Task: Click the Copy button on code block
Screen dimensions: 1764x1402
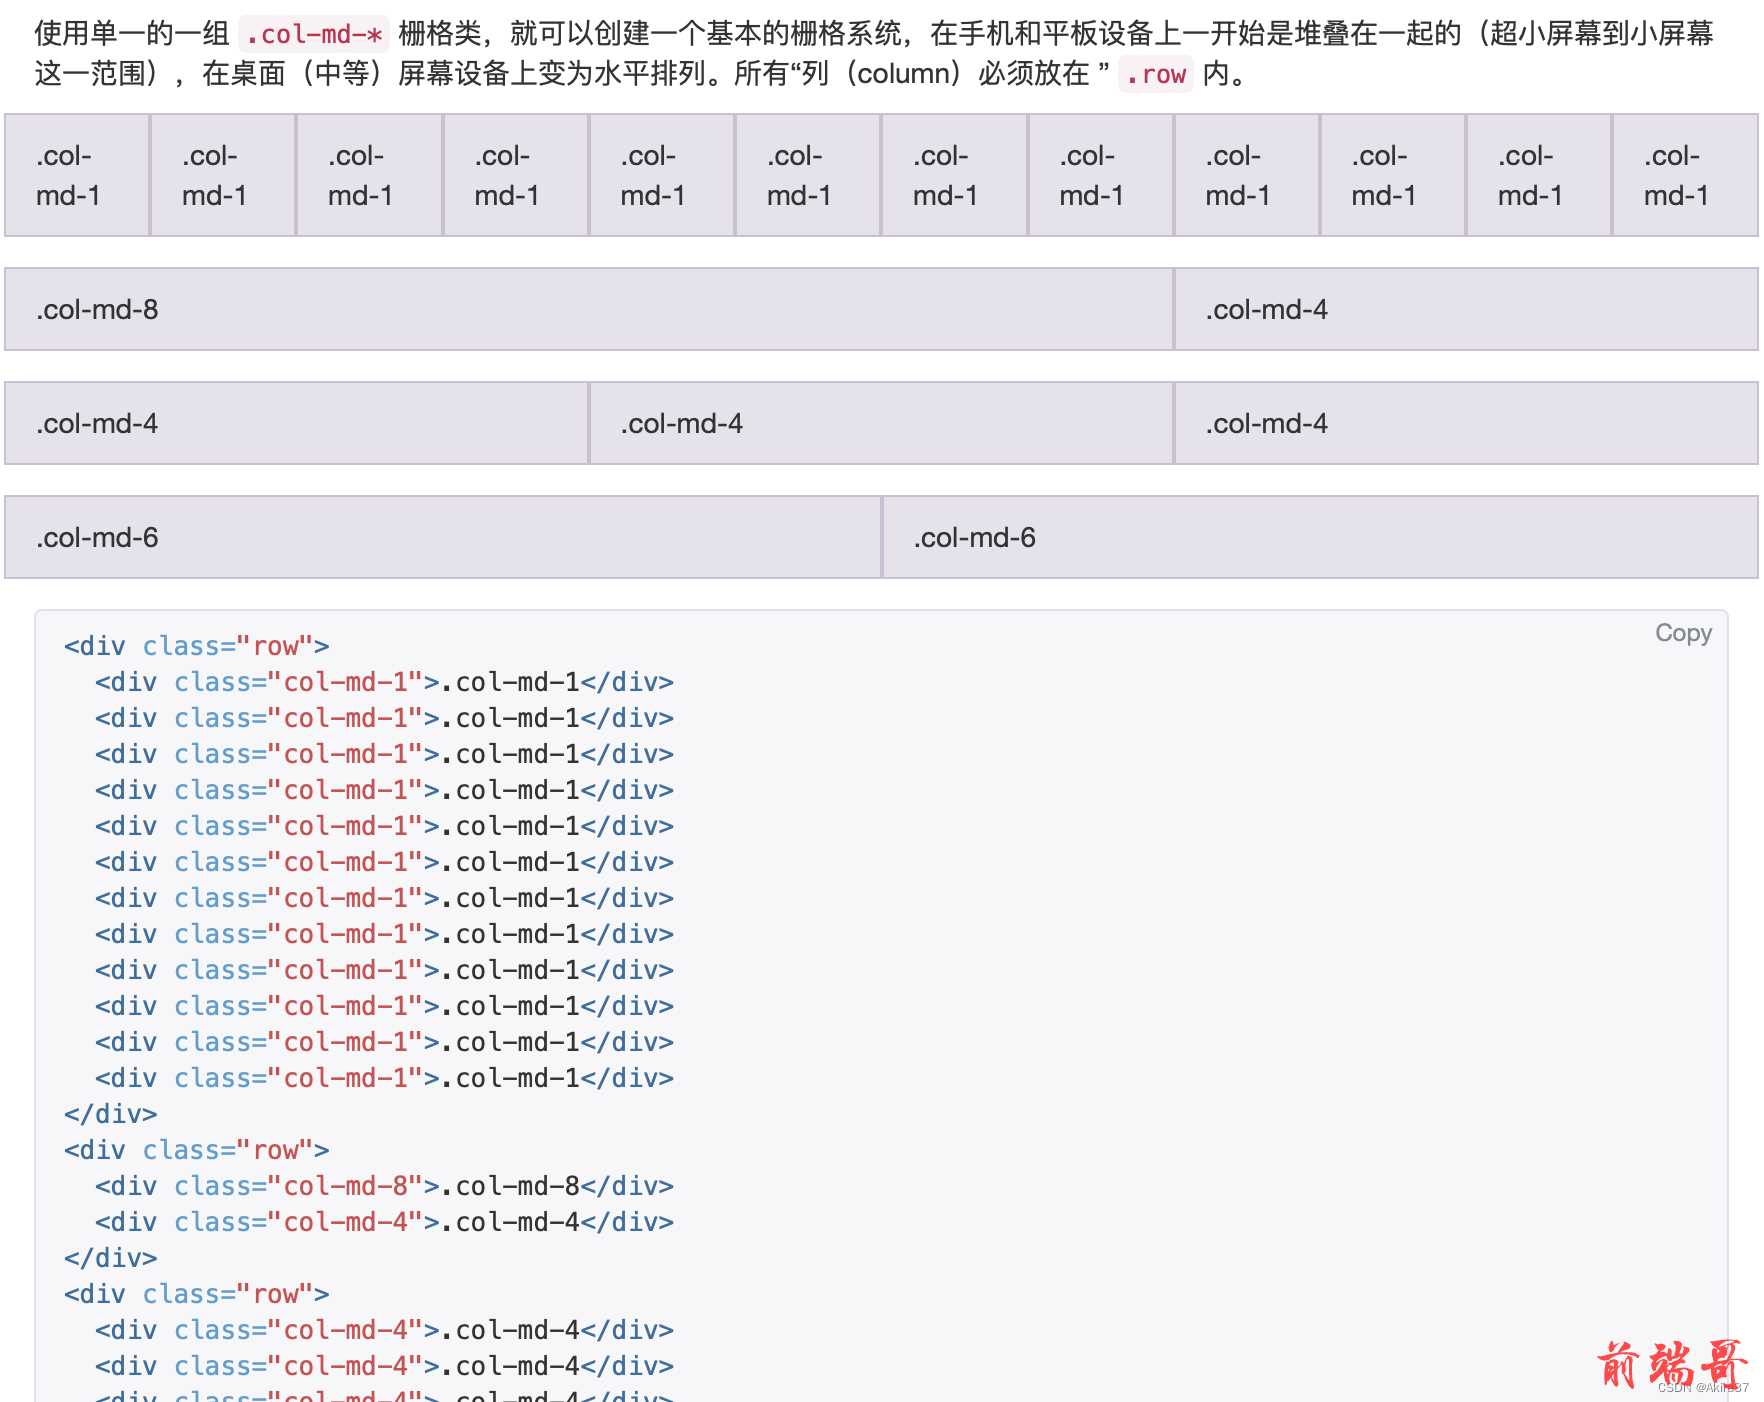Action: point(1682,633)
